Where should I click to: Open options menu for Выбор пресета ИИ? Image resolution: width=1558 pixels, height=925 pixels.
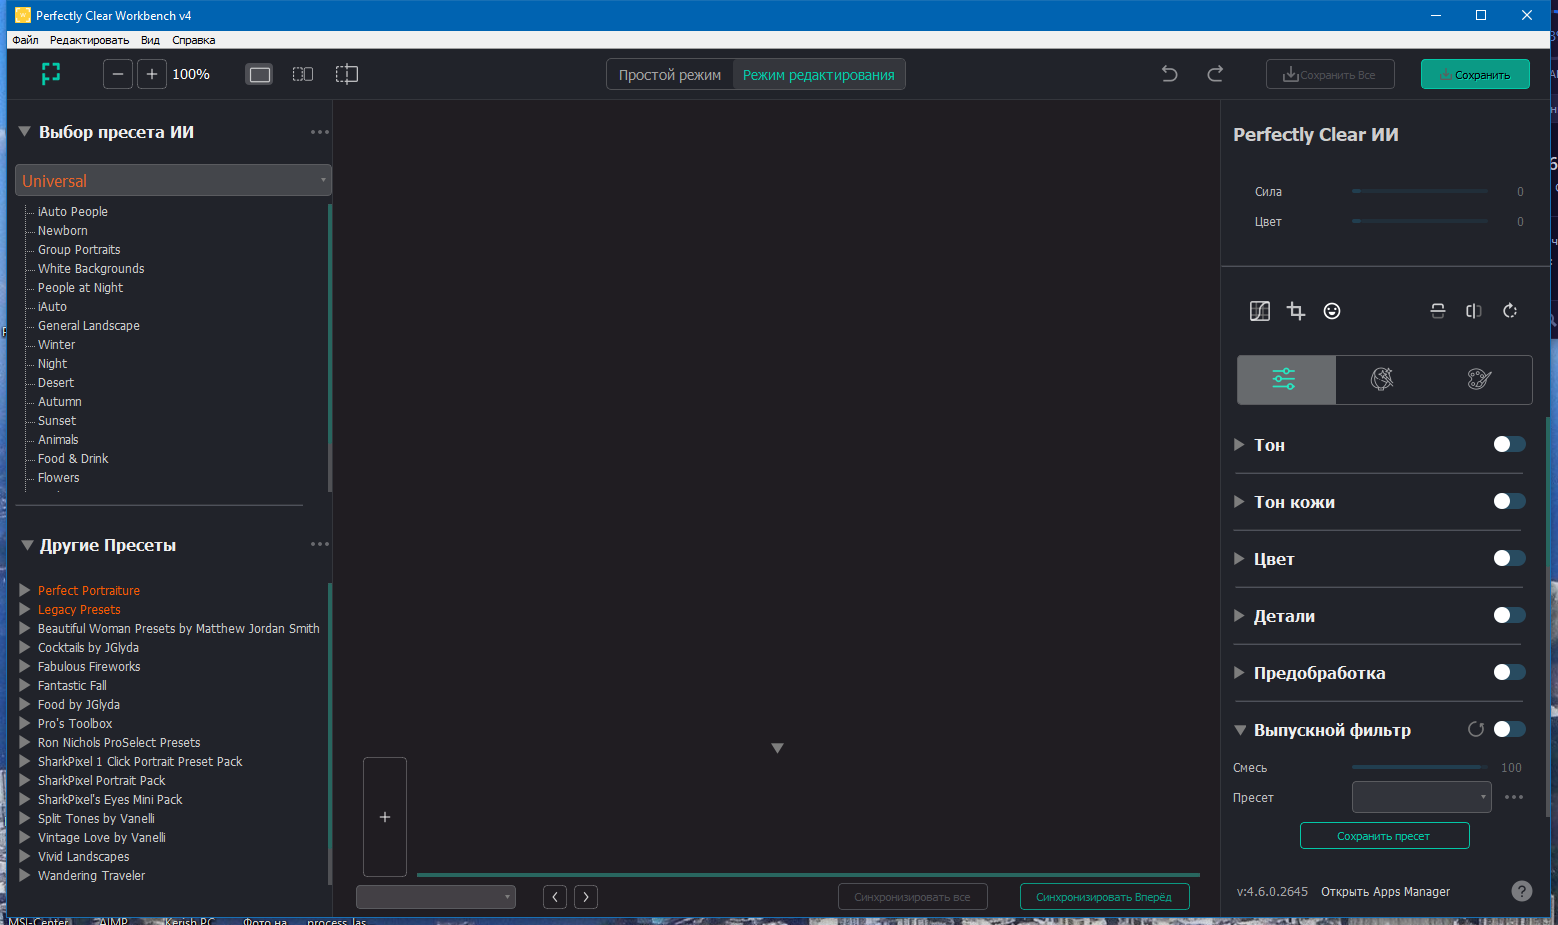point(320,132)
